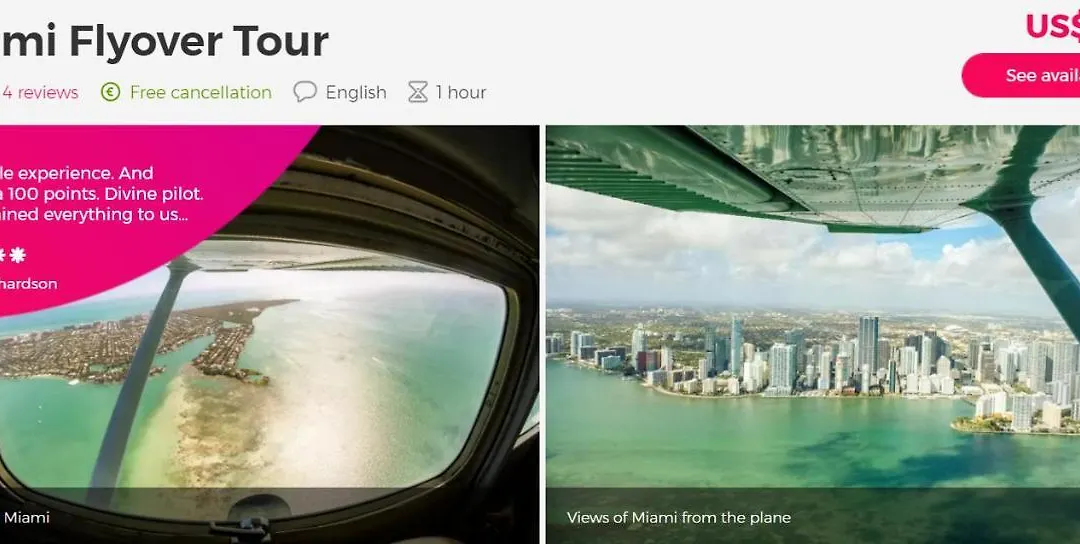1080x544 pixels.
Task: Click the speech bubble language icon
Action: pos(304,92)
